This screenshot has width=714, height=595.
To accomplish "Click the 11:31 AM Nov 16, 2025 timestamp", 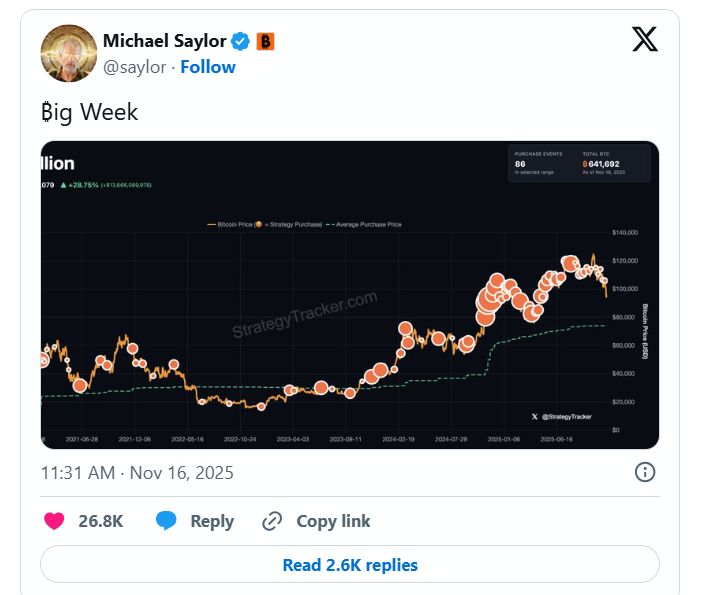I will 137,472.
